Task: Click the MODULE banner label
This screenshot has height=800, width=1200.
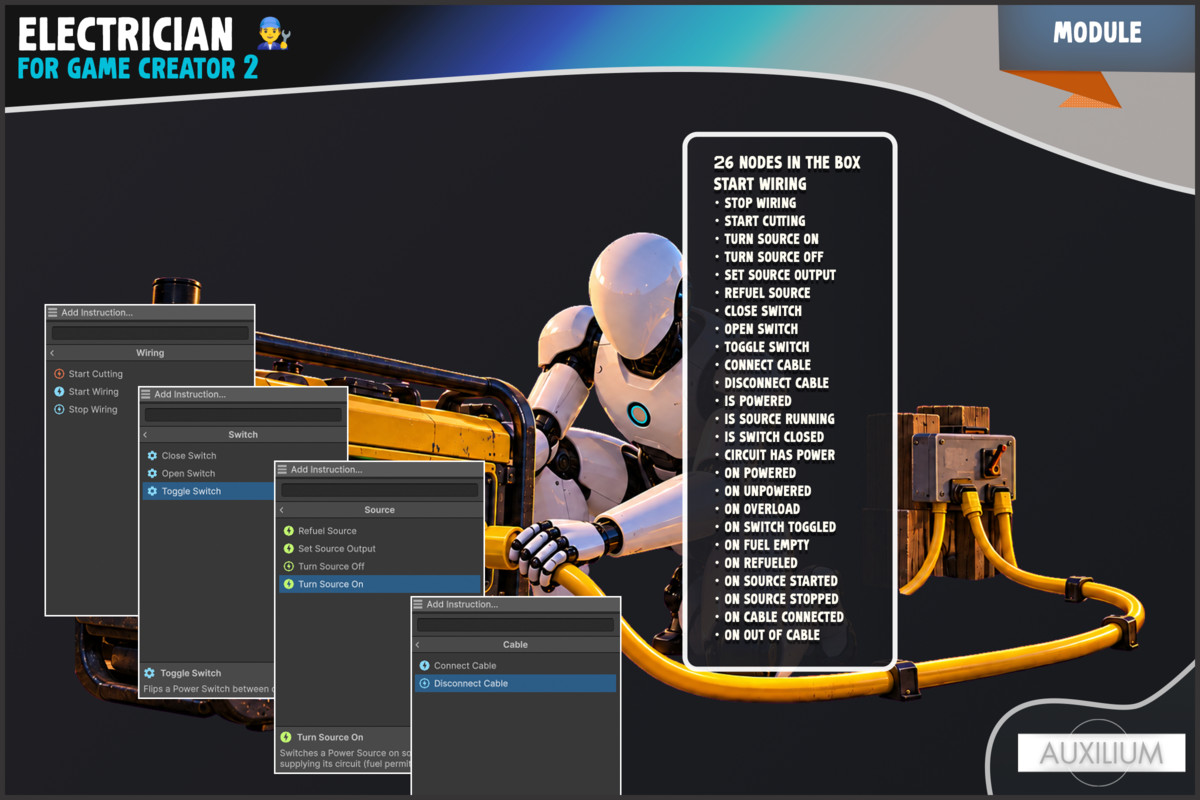Action: [x=1097, y=33]
